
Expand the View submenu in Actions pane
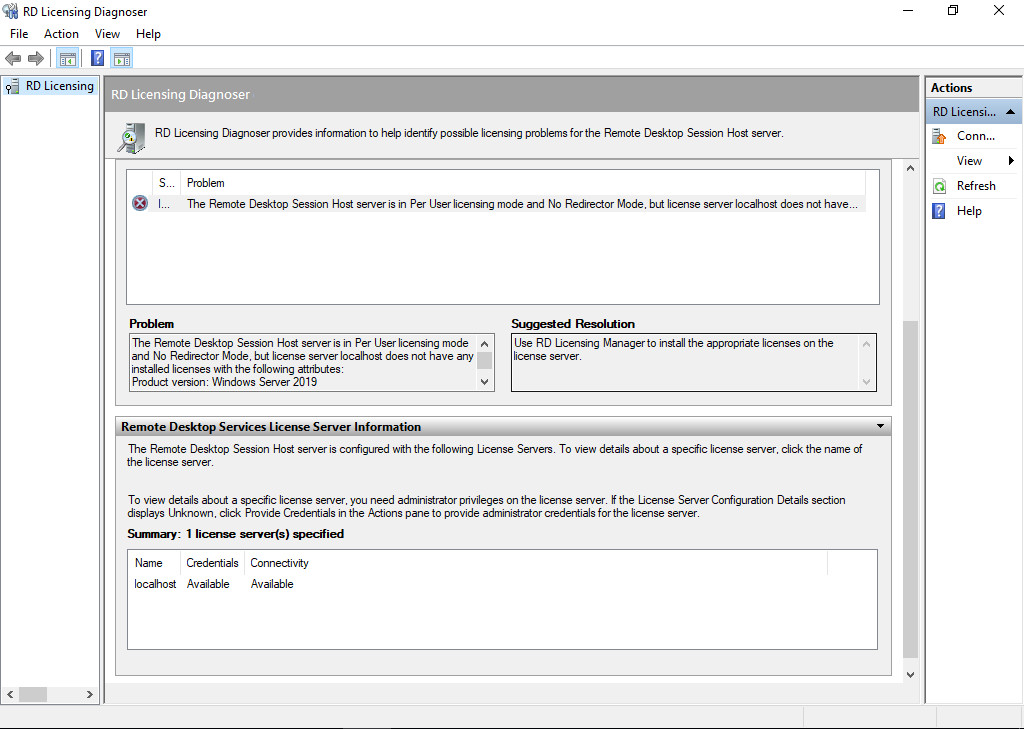[x=1011, y=161]
